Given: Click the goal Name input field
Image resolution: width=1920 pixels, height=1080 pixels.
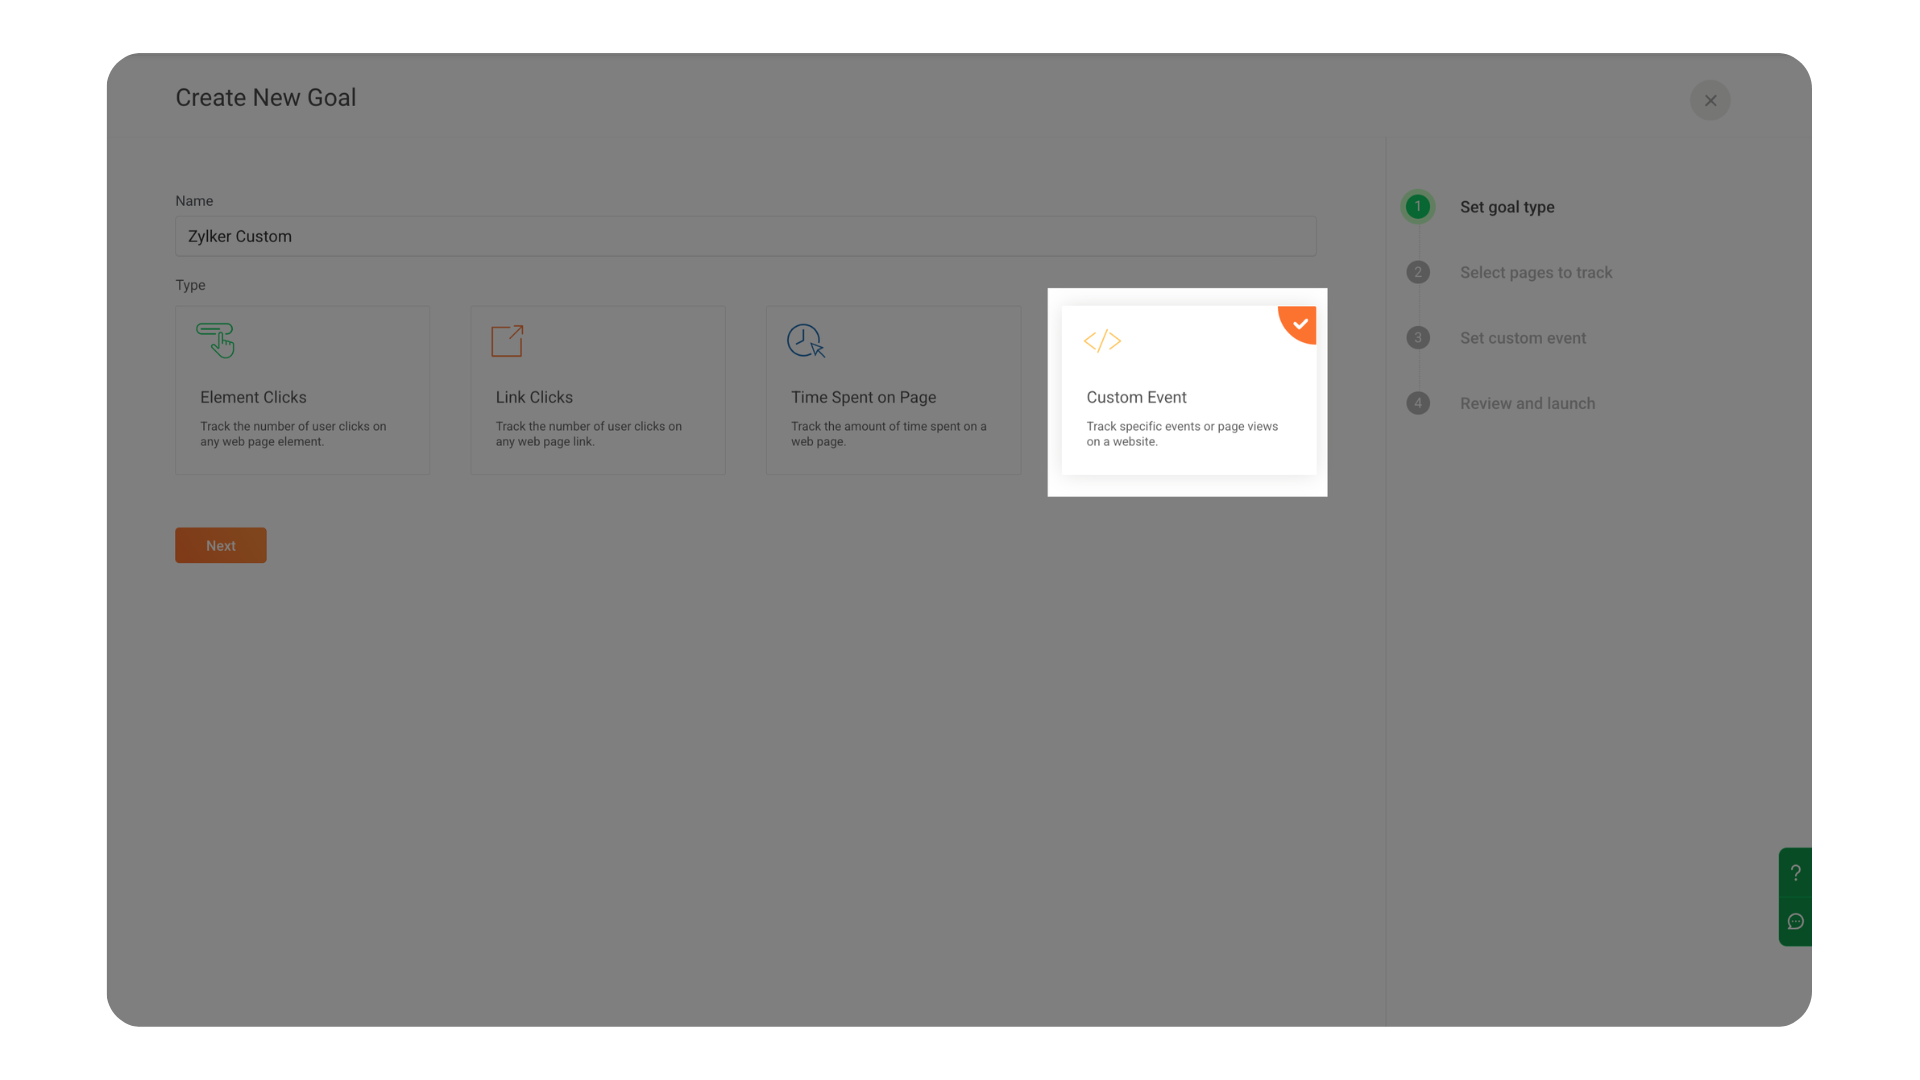Looking at the screenshot, I should click(x=745, y=236).
